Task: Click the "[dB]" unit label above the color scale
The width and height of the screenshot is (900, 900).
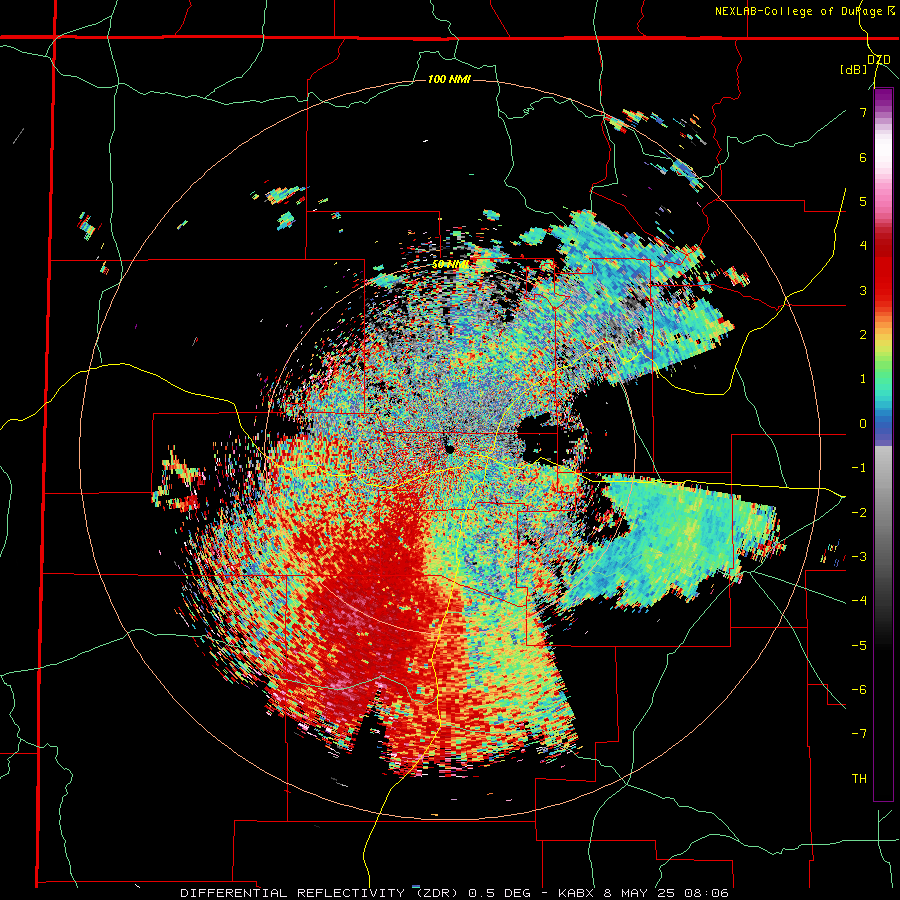Action: click(854, 69)
